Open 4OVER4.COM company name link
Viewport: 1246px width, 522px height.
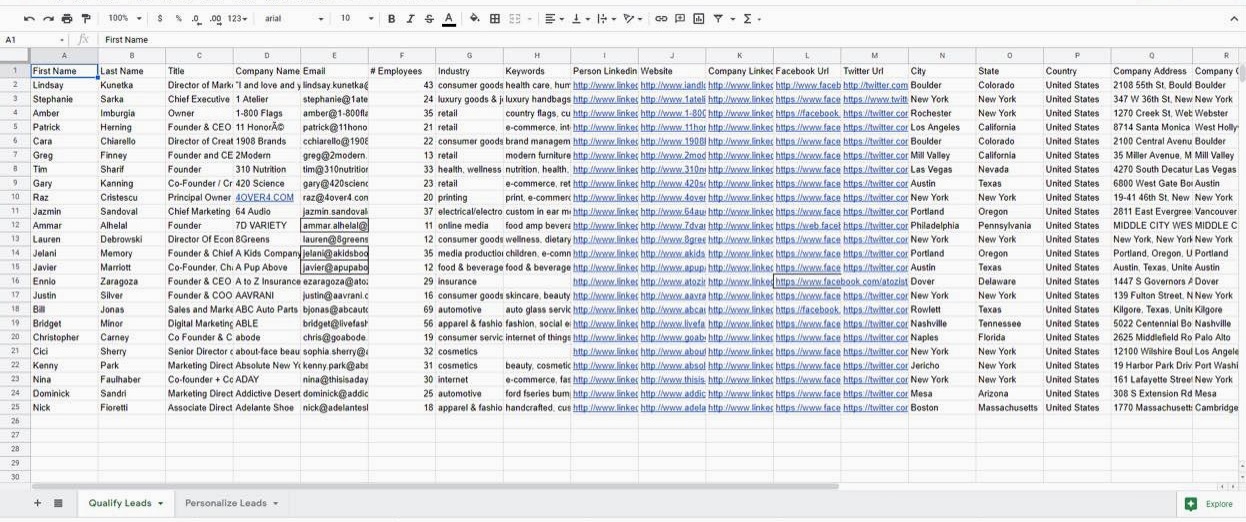265,198
